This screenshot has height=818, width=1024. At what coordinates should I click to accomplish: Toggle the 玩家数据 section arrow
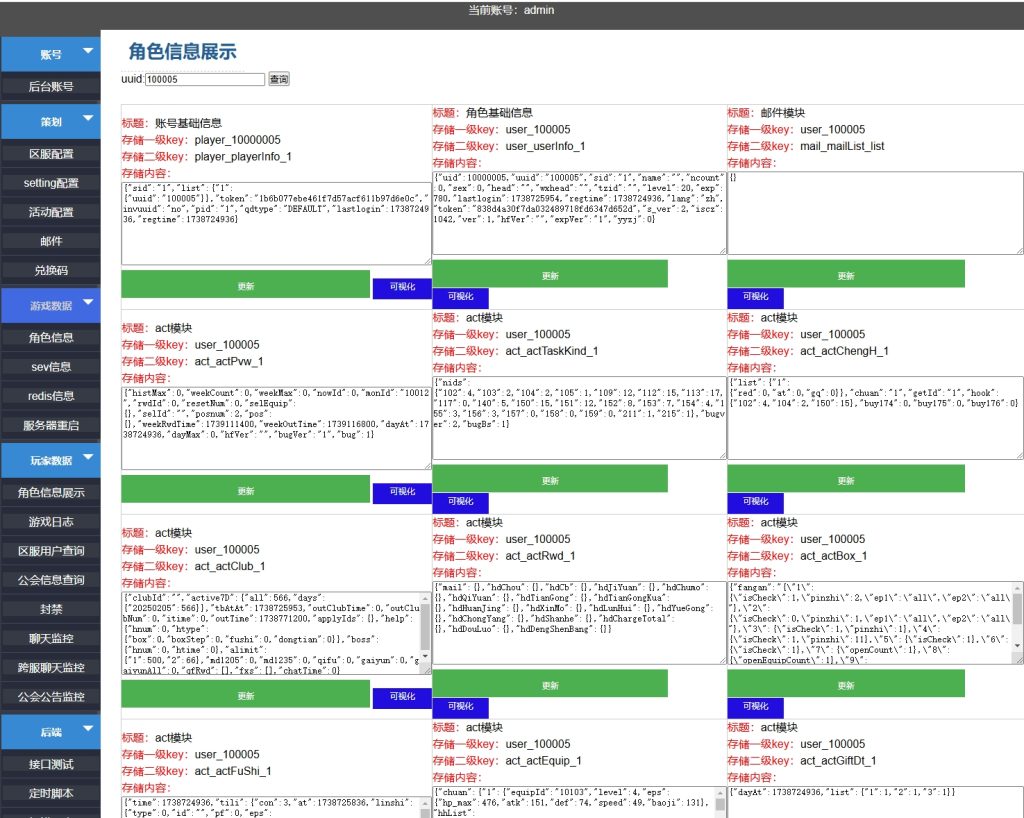88,458
